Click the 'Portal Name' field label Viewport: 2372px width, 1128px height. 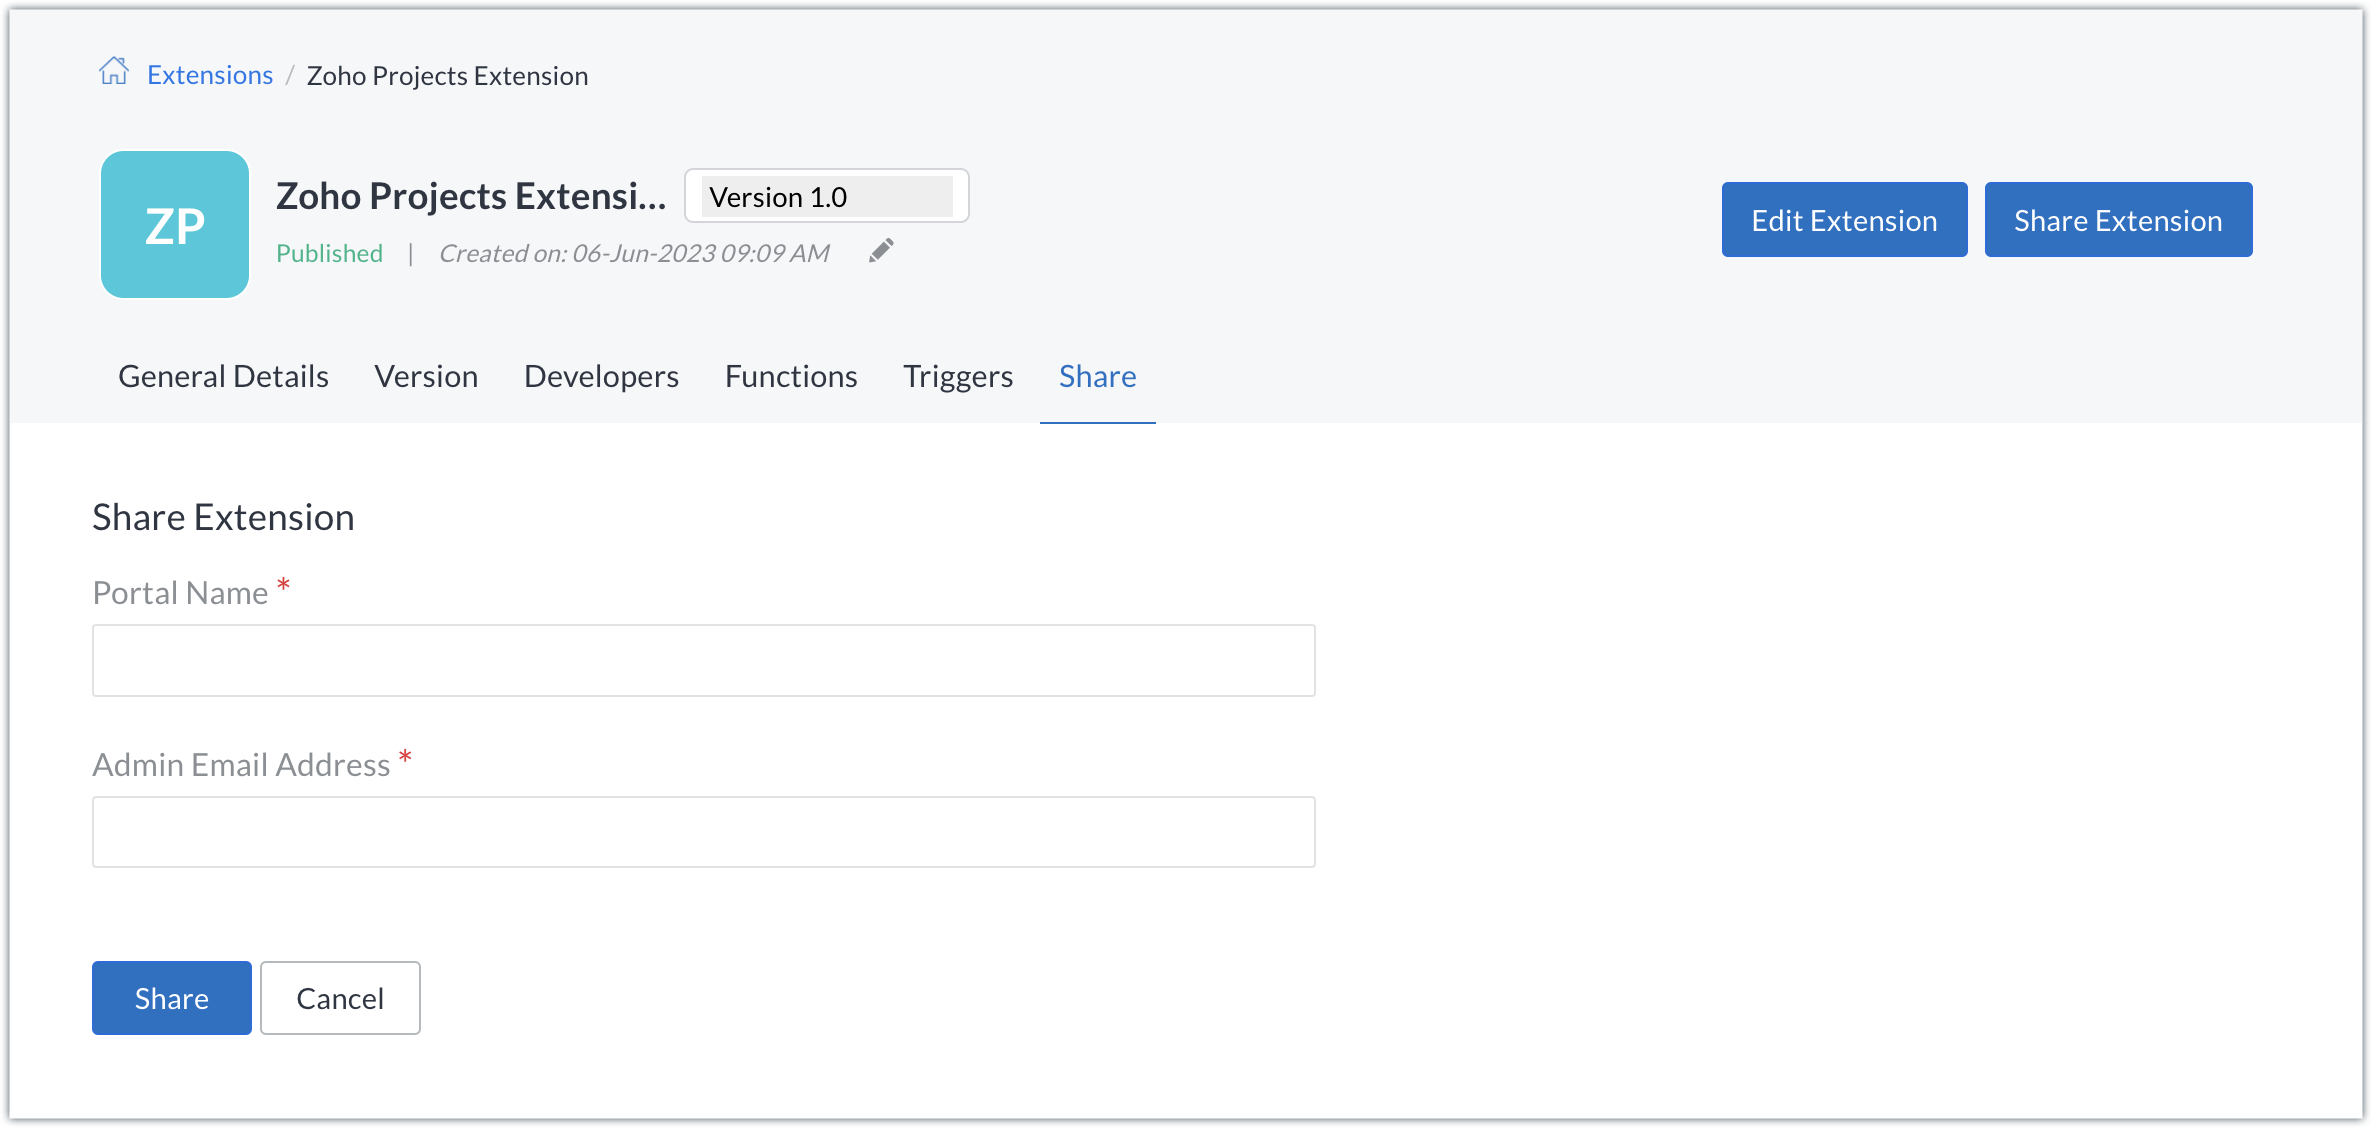(180, 592)
